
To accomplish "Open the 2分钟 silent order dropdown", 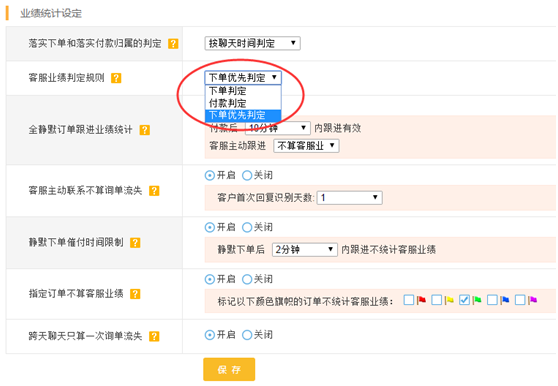I will (x=305, y=249).
